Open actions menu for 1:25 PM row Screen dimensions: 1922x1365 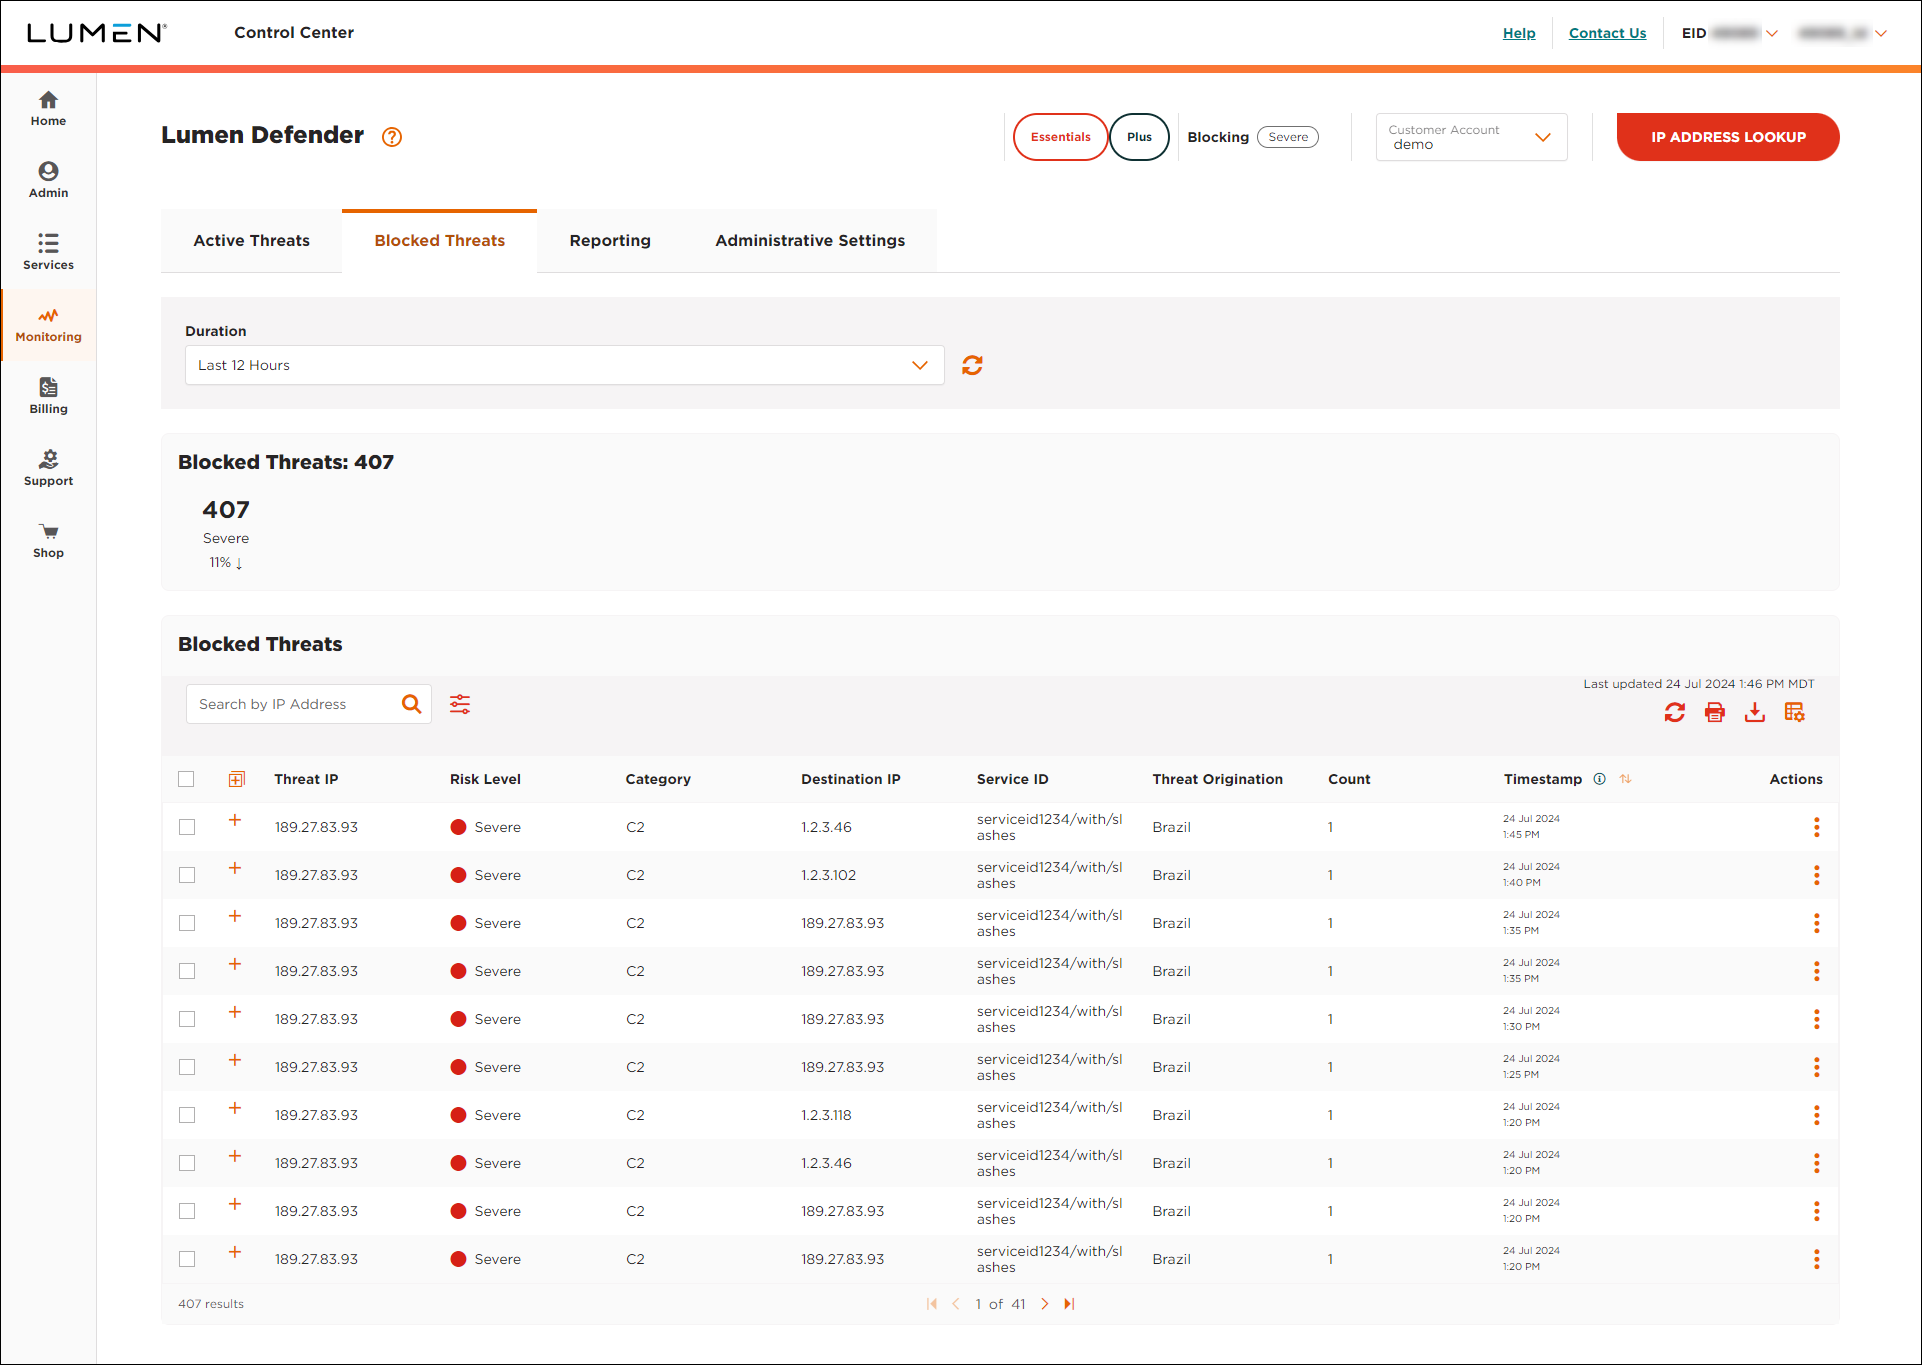[1817, 1067]
